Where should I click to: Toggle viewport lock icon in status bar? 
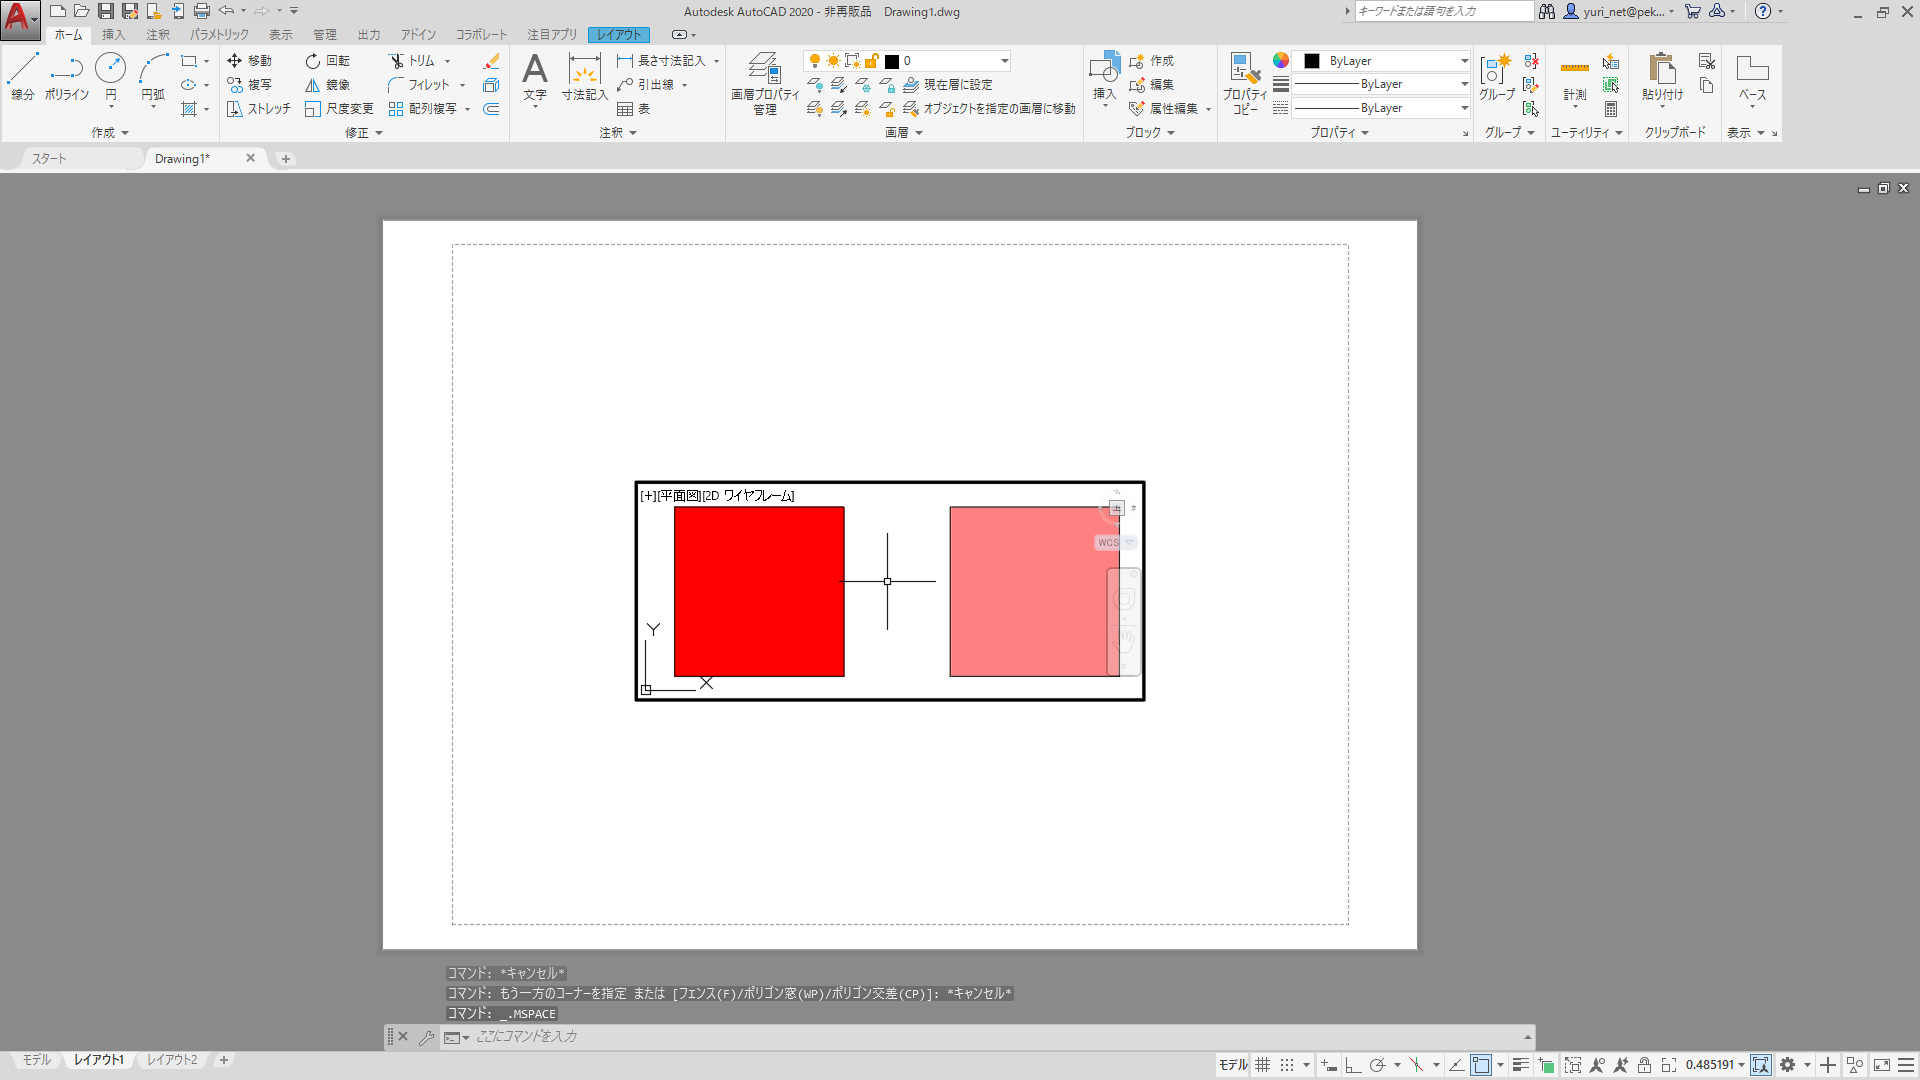(1644, 1065)
